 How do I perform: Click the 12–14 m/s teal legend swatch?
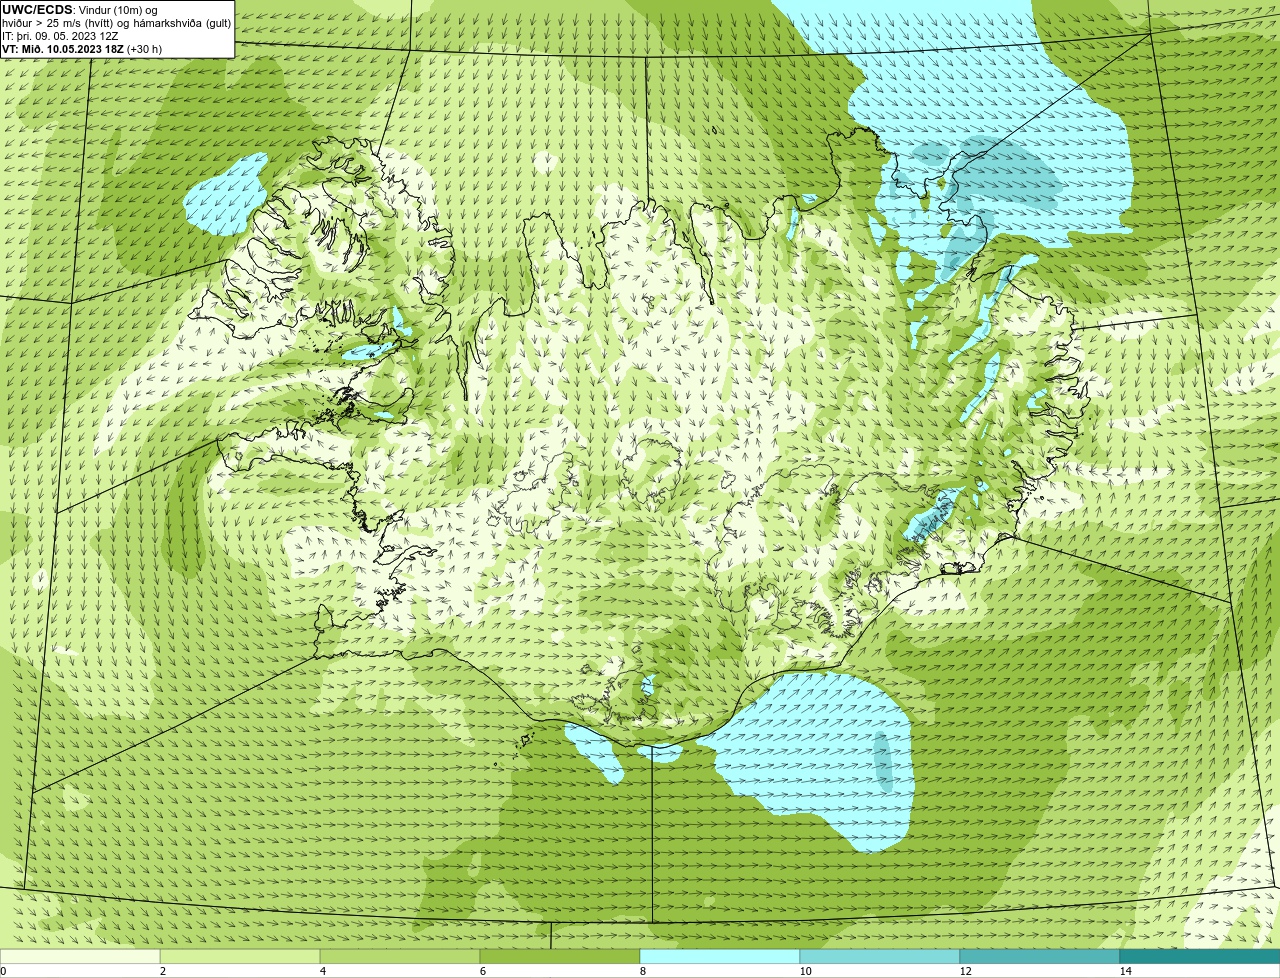coord(1040,956)
